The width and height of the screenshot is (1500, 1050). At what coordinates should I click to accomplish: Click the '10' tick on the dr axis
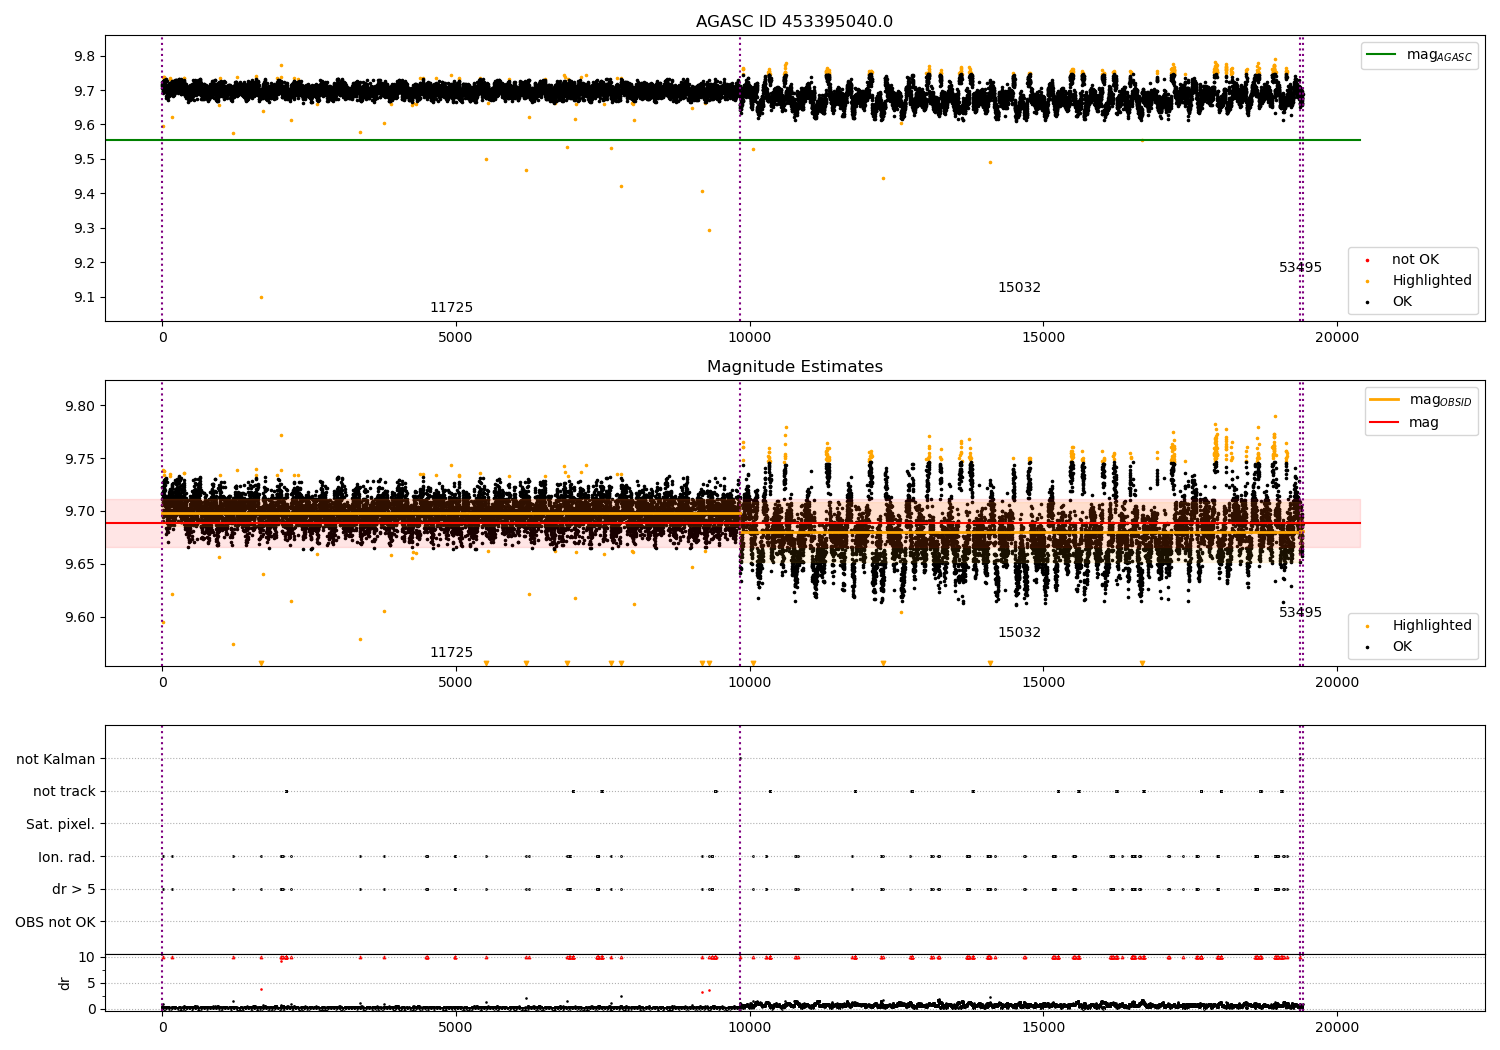87,958
